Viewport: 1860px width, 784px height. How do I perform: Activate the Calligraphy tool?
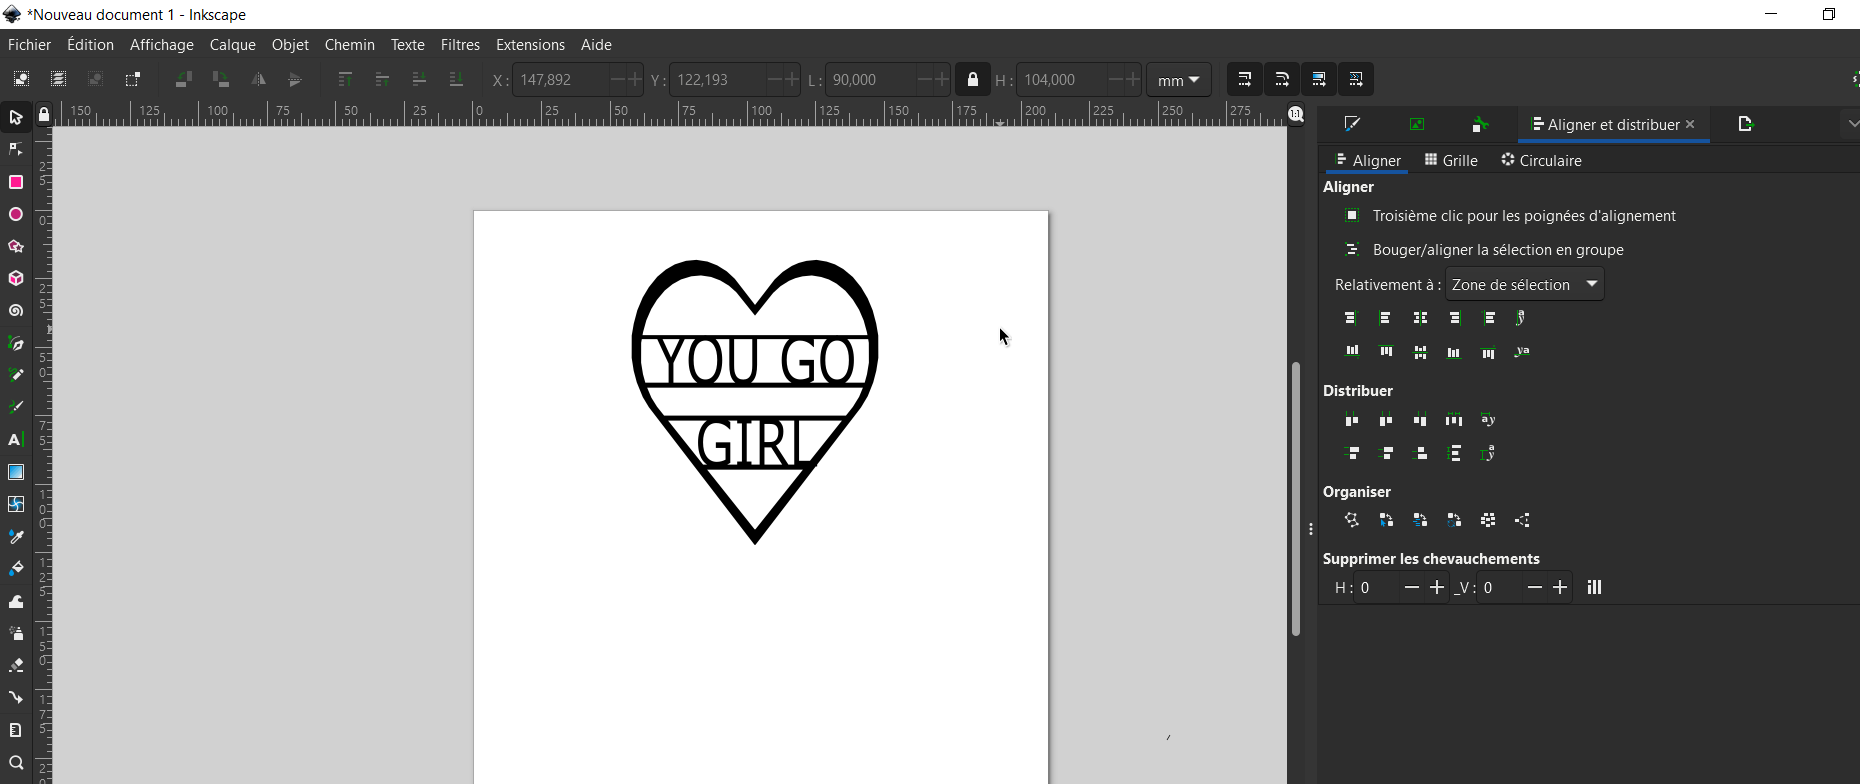coord(16,407)
